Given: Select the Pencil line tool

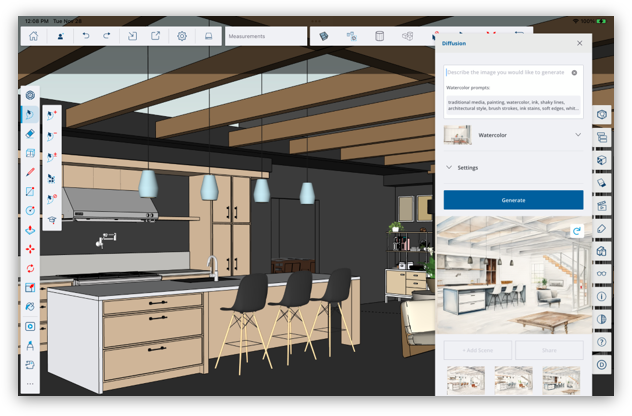Looking at the screenshot, I should [30, 172].
